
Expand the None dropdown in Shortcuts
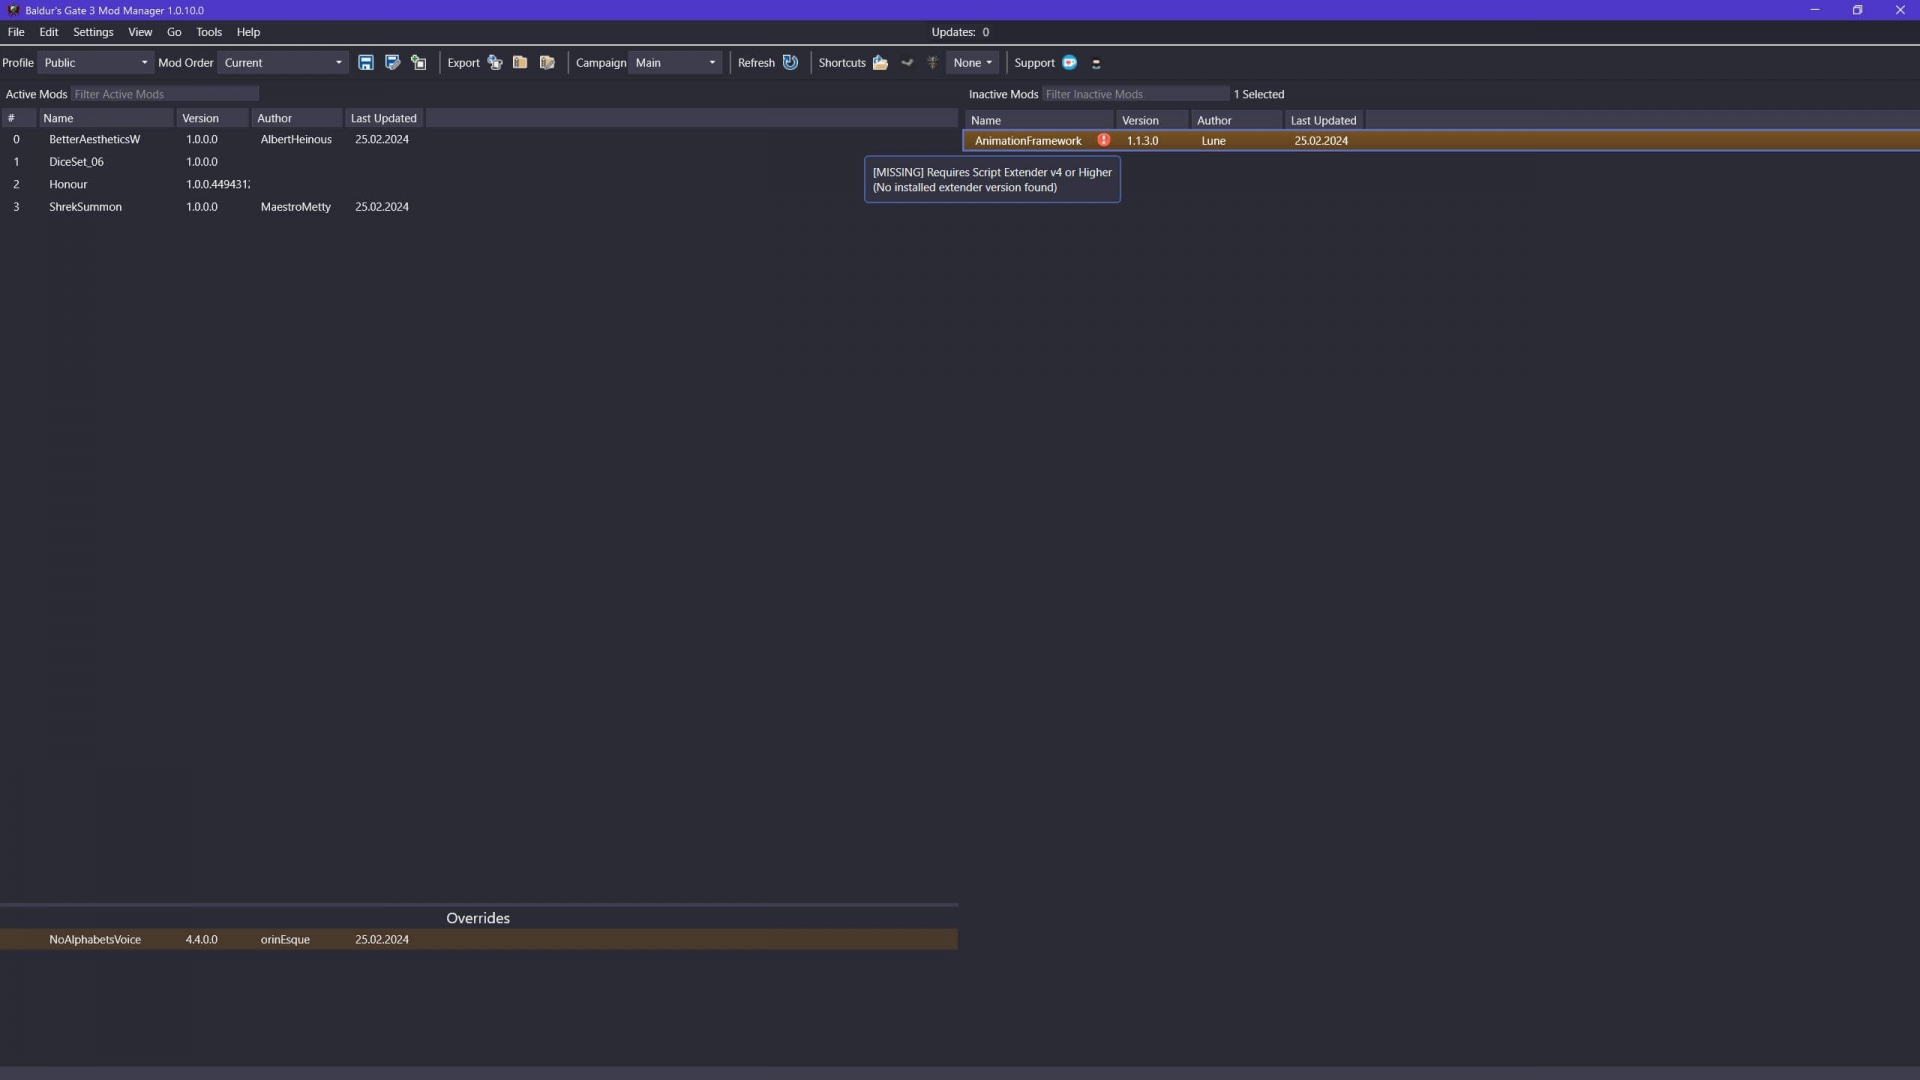(972, 62)
